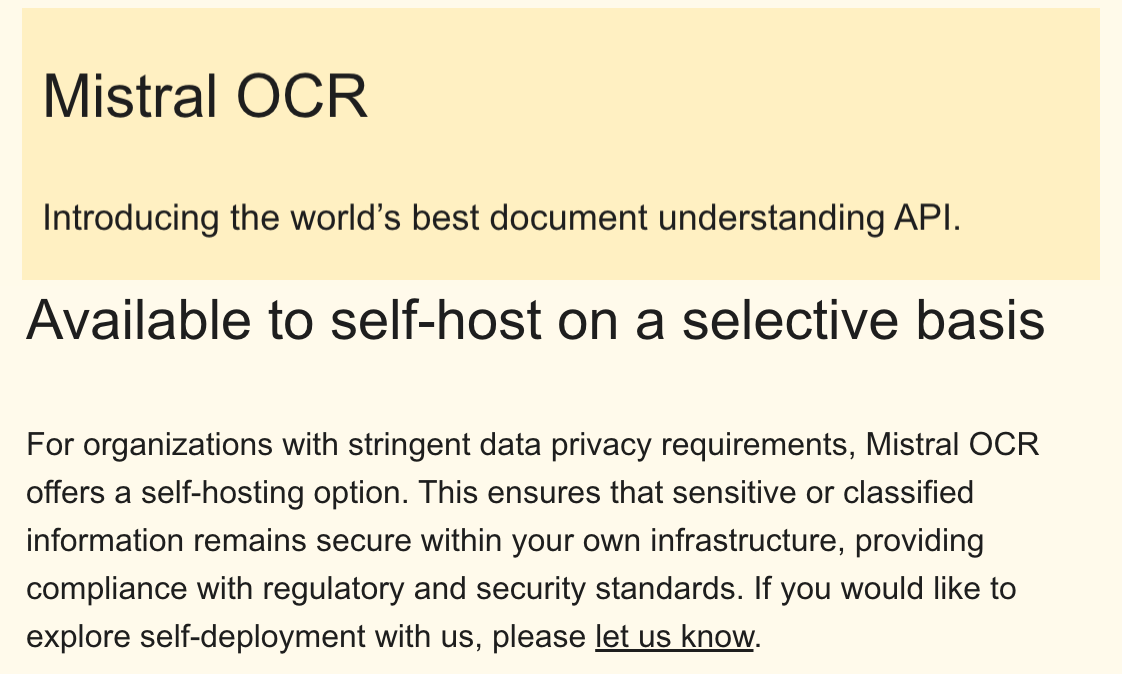This screenshot has height=674, width=1122.
Task: Click the word 'Available' in the heading
Action: pyautogui.click(x=139, y=321)
